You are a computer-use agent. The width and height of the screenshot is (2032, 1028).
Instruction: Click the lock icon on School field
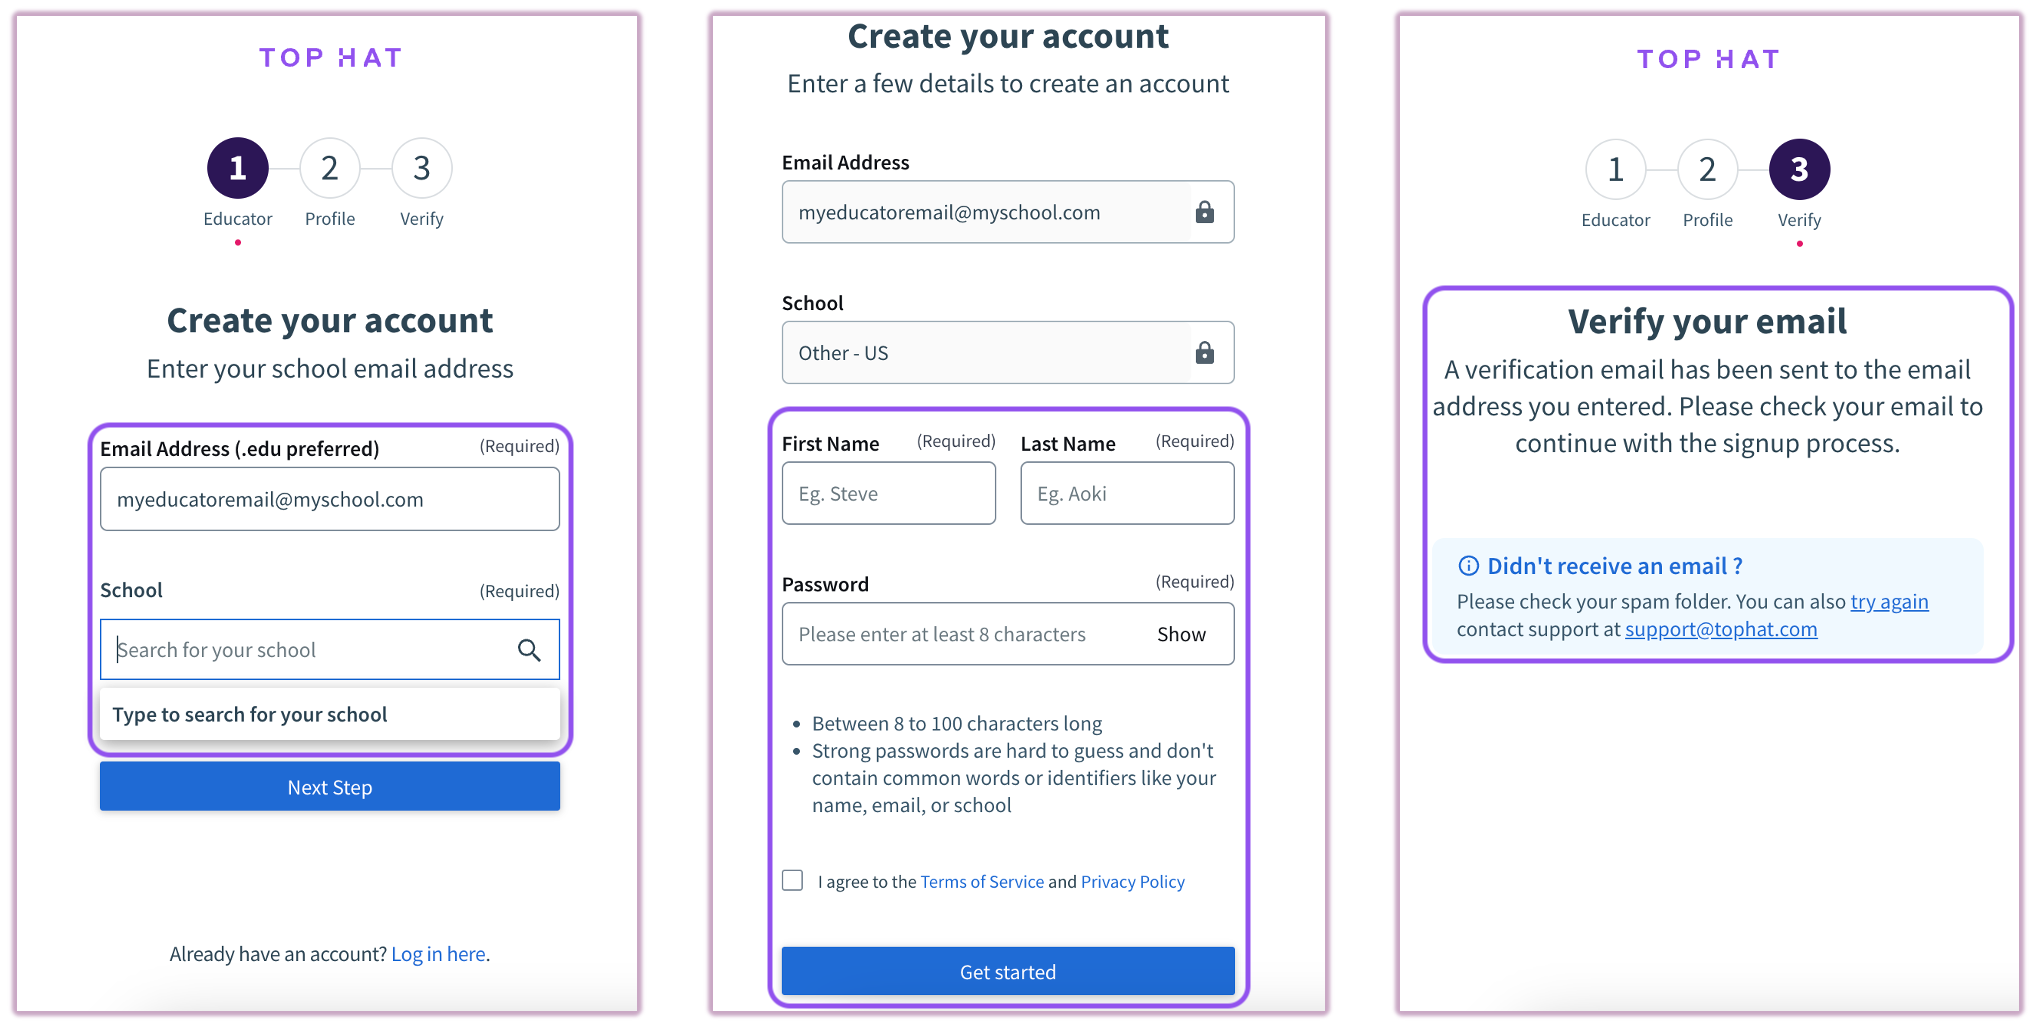(x=1204, y=352)
